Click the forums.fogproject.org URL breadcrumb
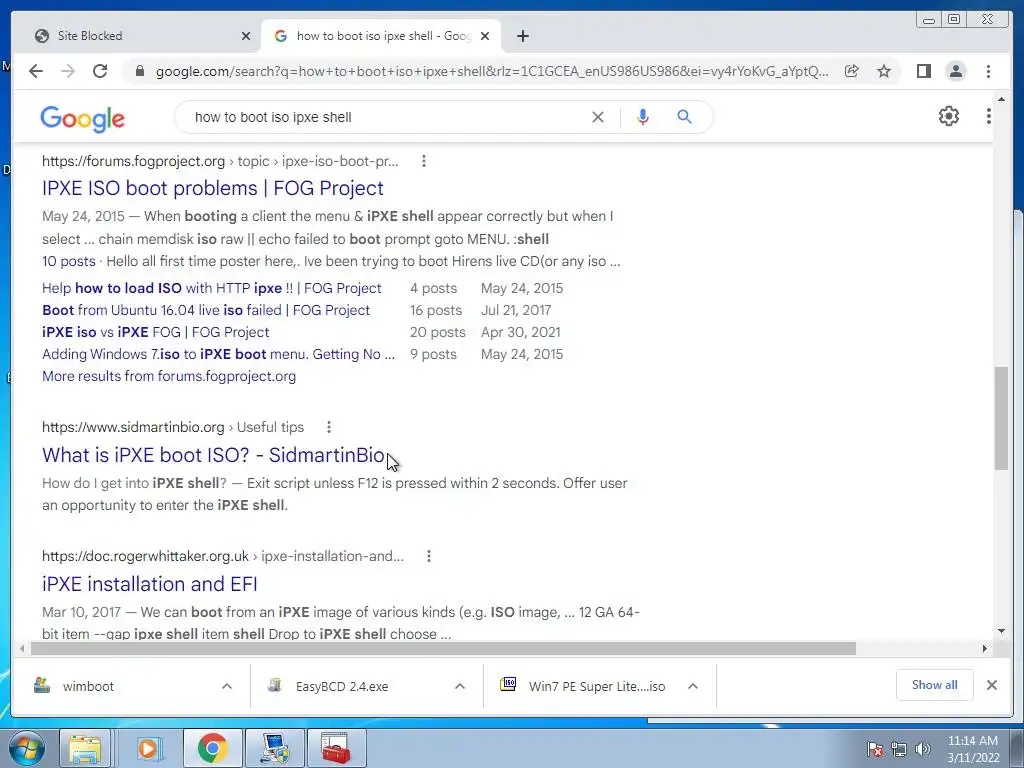 coord(219,161)
